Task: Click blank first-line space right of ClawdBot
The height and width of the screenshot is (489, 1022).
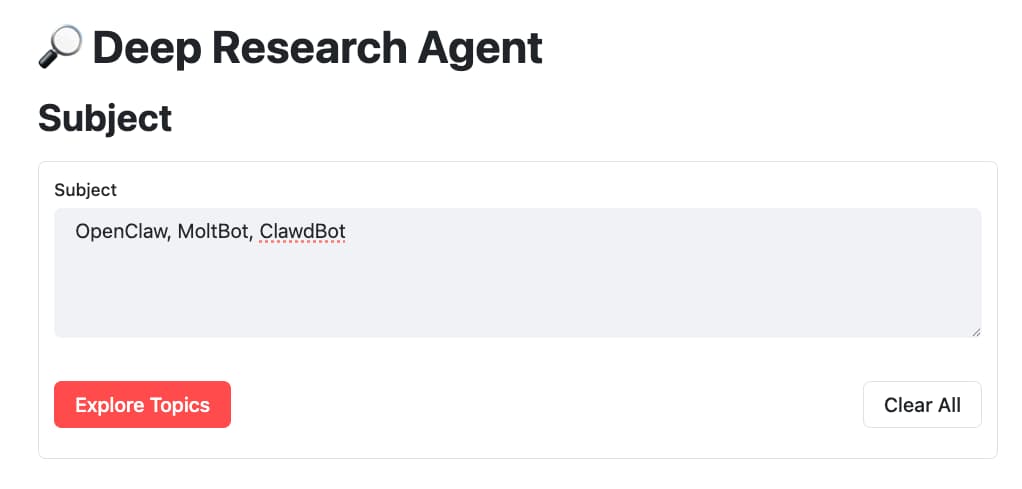Action: tap(650, 232)
